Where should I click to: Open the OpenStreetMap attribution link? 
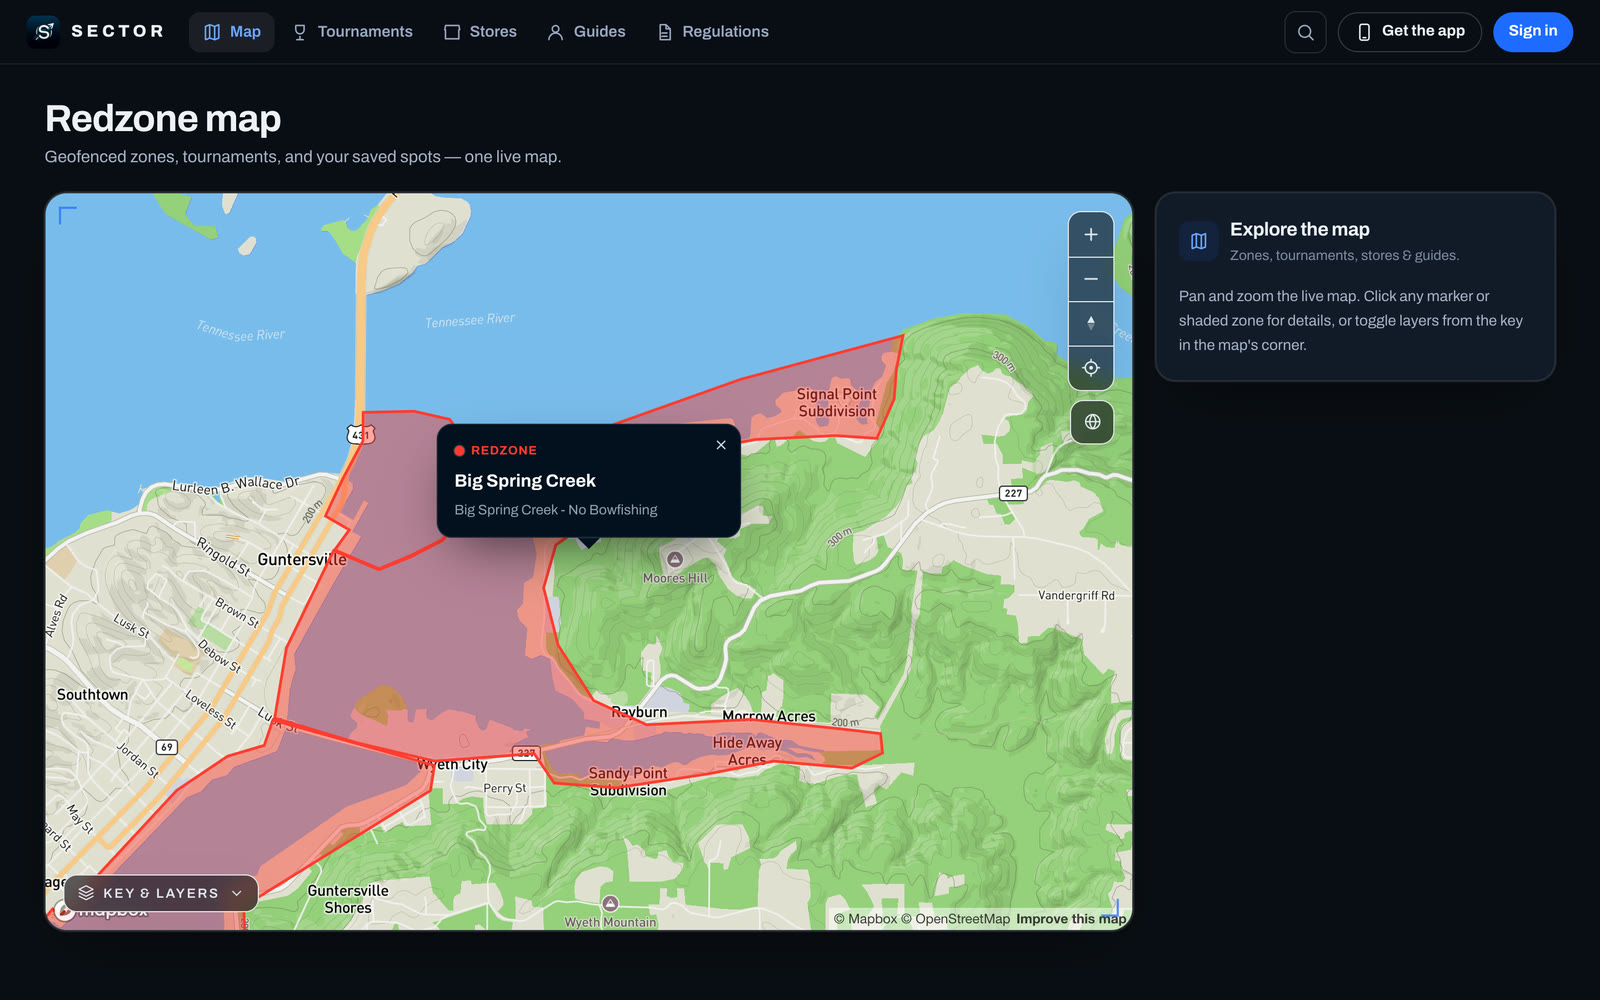pos(955,919)
